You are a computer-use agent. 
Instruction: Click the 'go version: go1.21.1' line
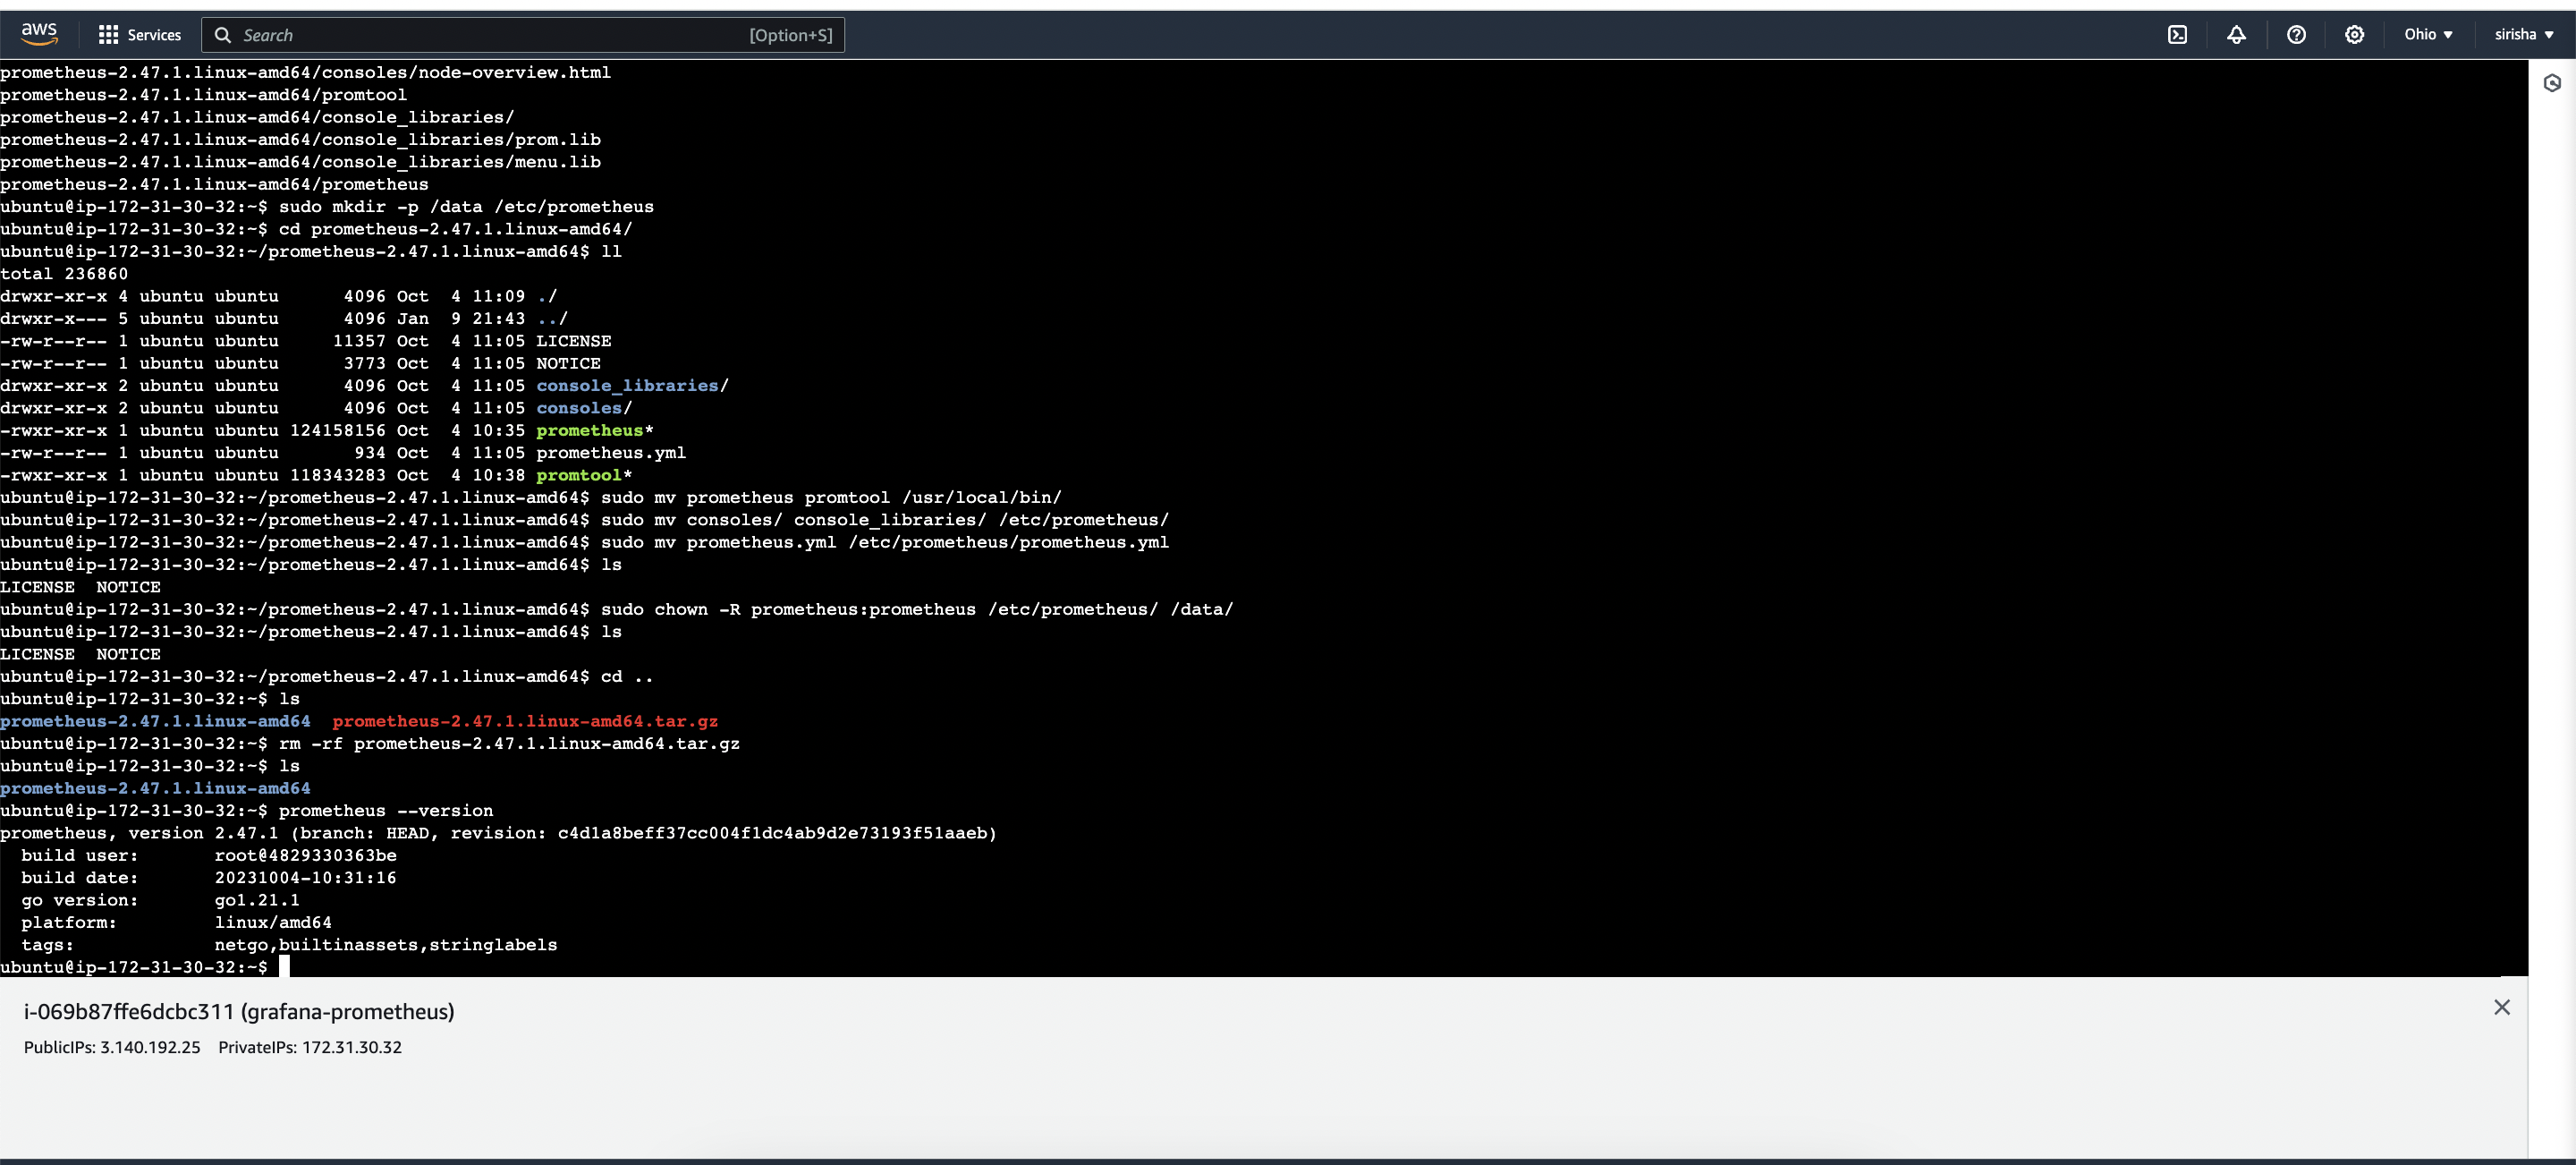click(x=160, y=900)
